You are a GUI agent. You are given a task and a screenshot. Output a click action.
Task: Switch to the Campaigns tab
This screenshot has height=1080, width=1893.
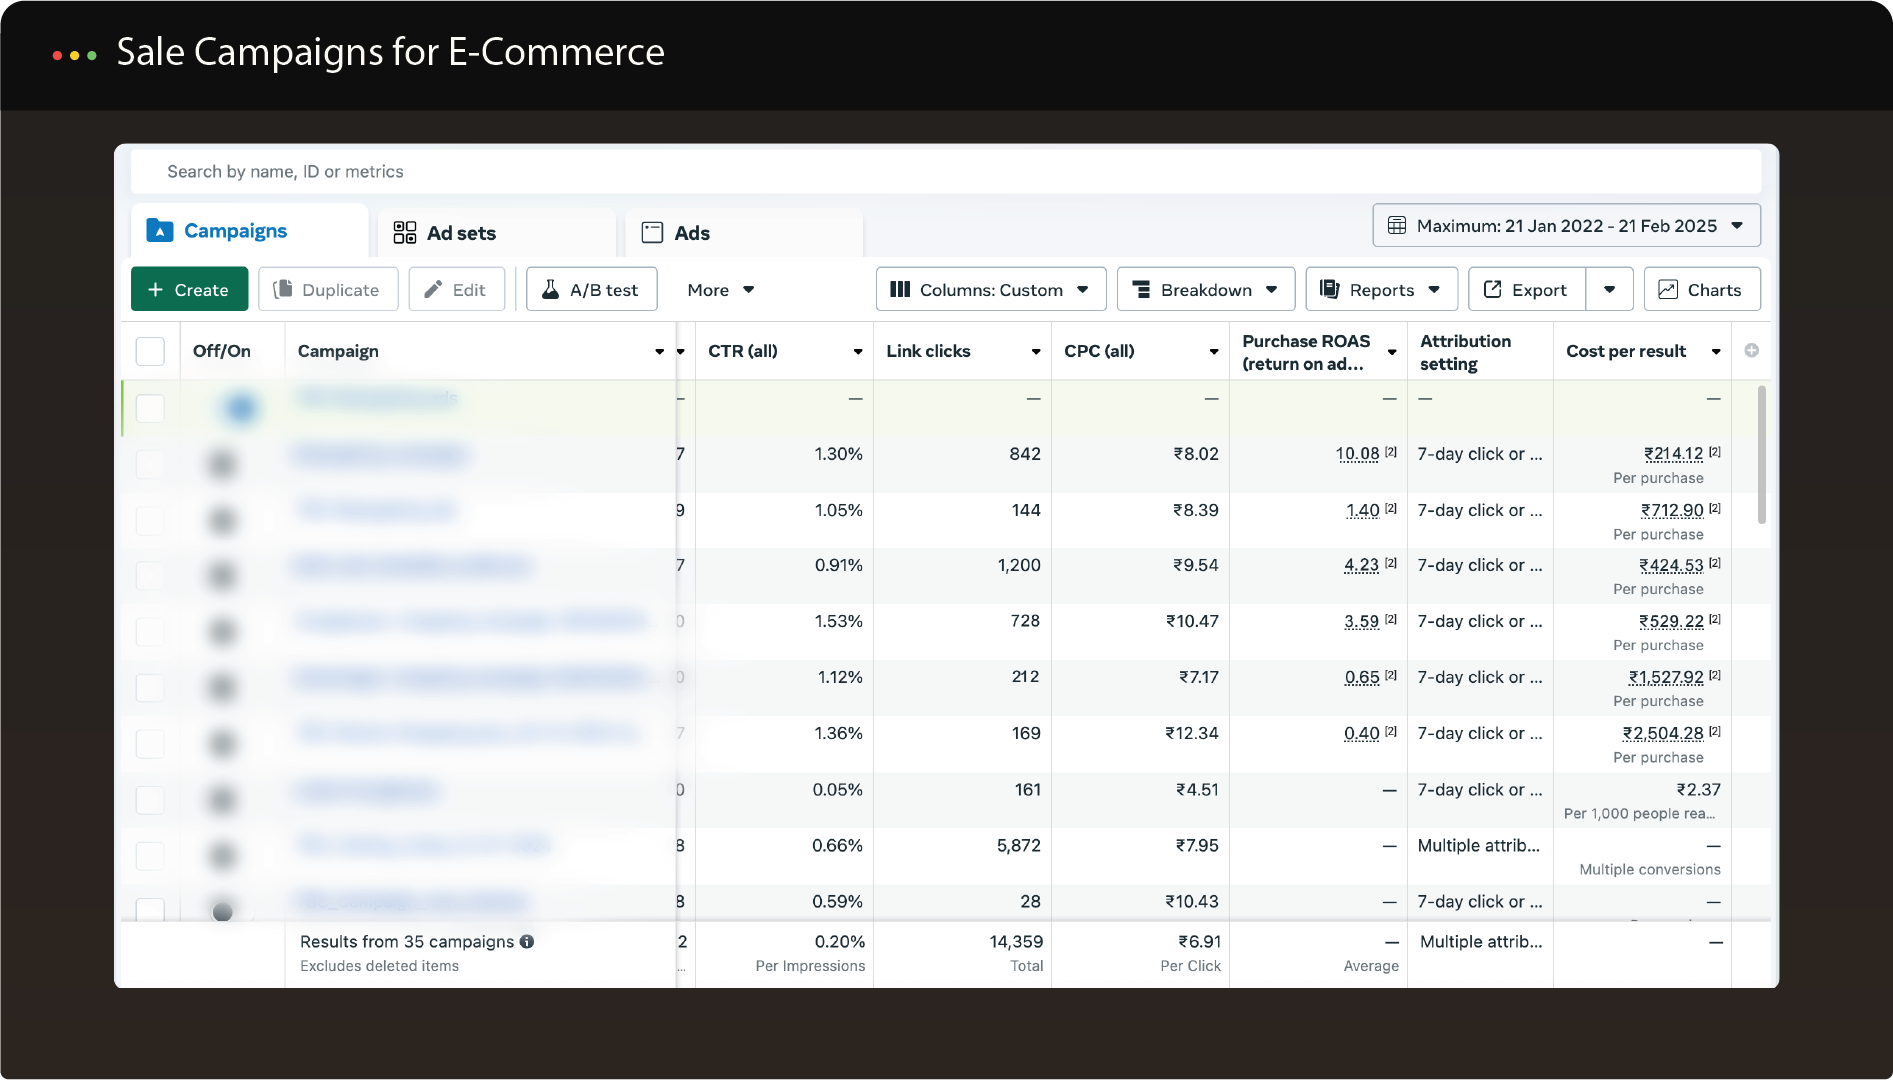[250, 231]
